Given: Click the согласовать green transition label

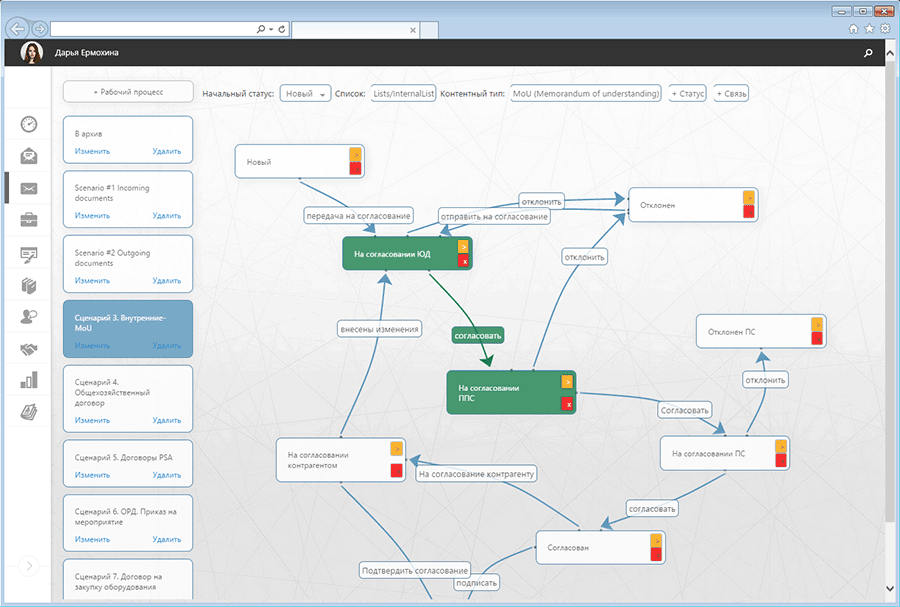Looking at the screenshot, I should point(477,335).
